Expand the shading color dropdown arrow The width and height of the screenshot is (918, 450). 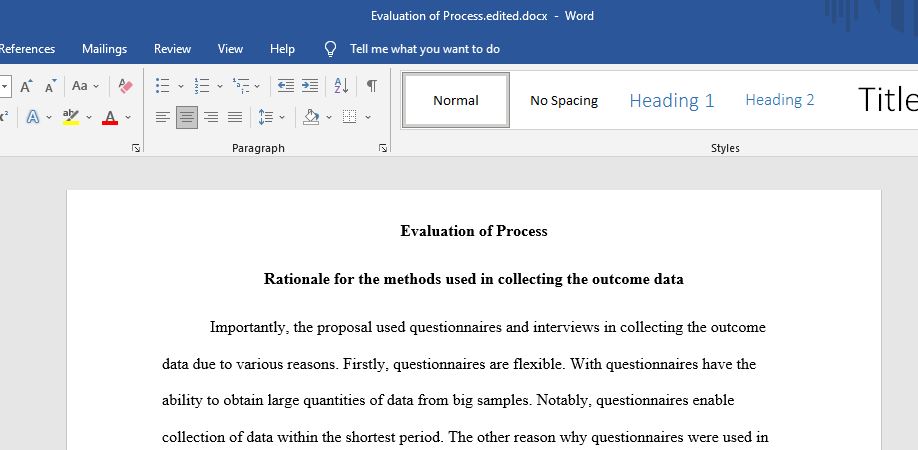(x=328, y=118)
